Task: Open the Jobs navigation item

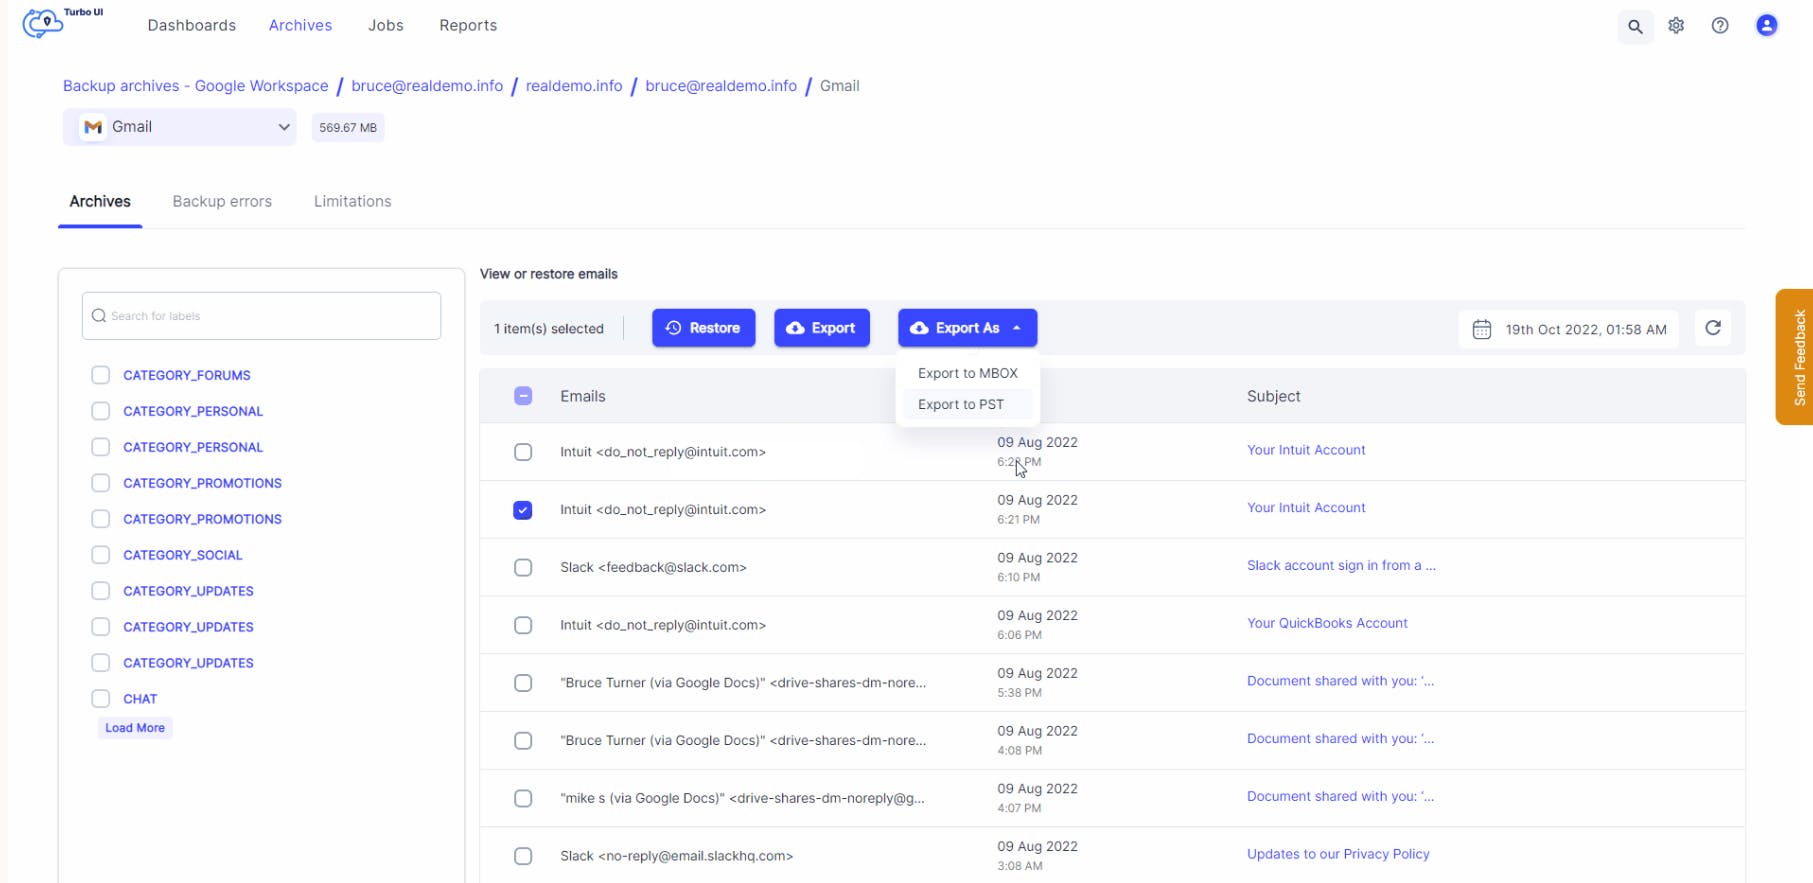Action: click(x=386, y=25)
